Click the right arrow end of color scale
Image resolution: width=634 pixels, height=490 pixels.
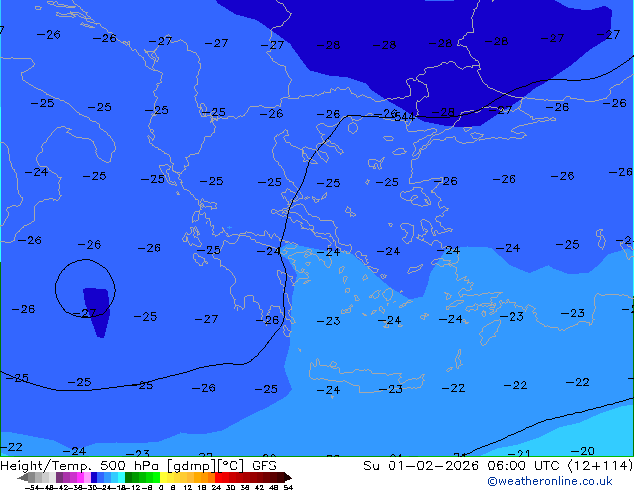[x=288, y=477]
